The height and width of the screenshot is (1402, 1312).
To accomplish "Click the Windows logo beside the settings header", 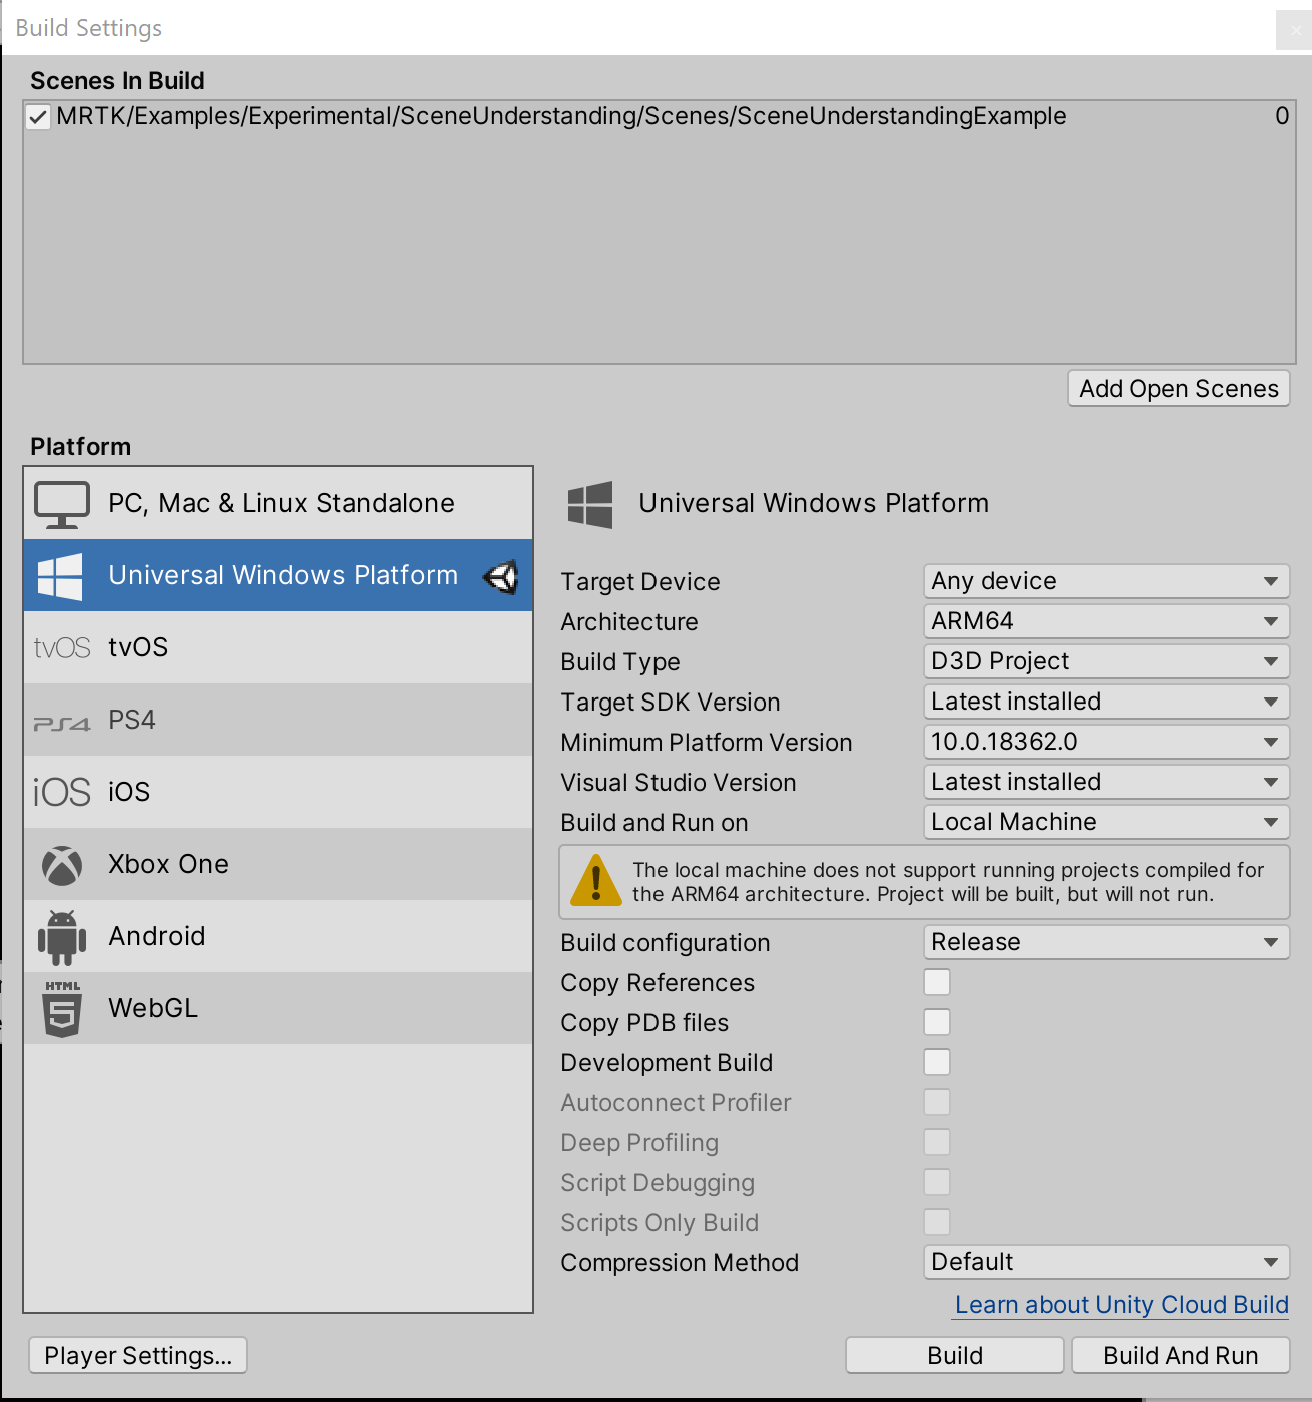I will click(x=590, y=504).
